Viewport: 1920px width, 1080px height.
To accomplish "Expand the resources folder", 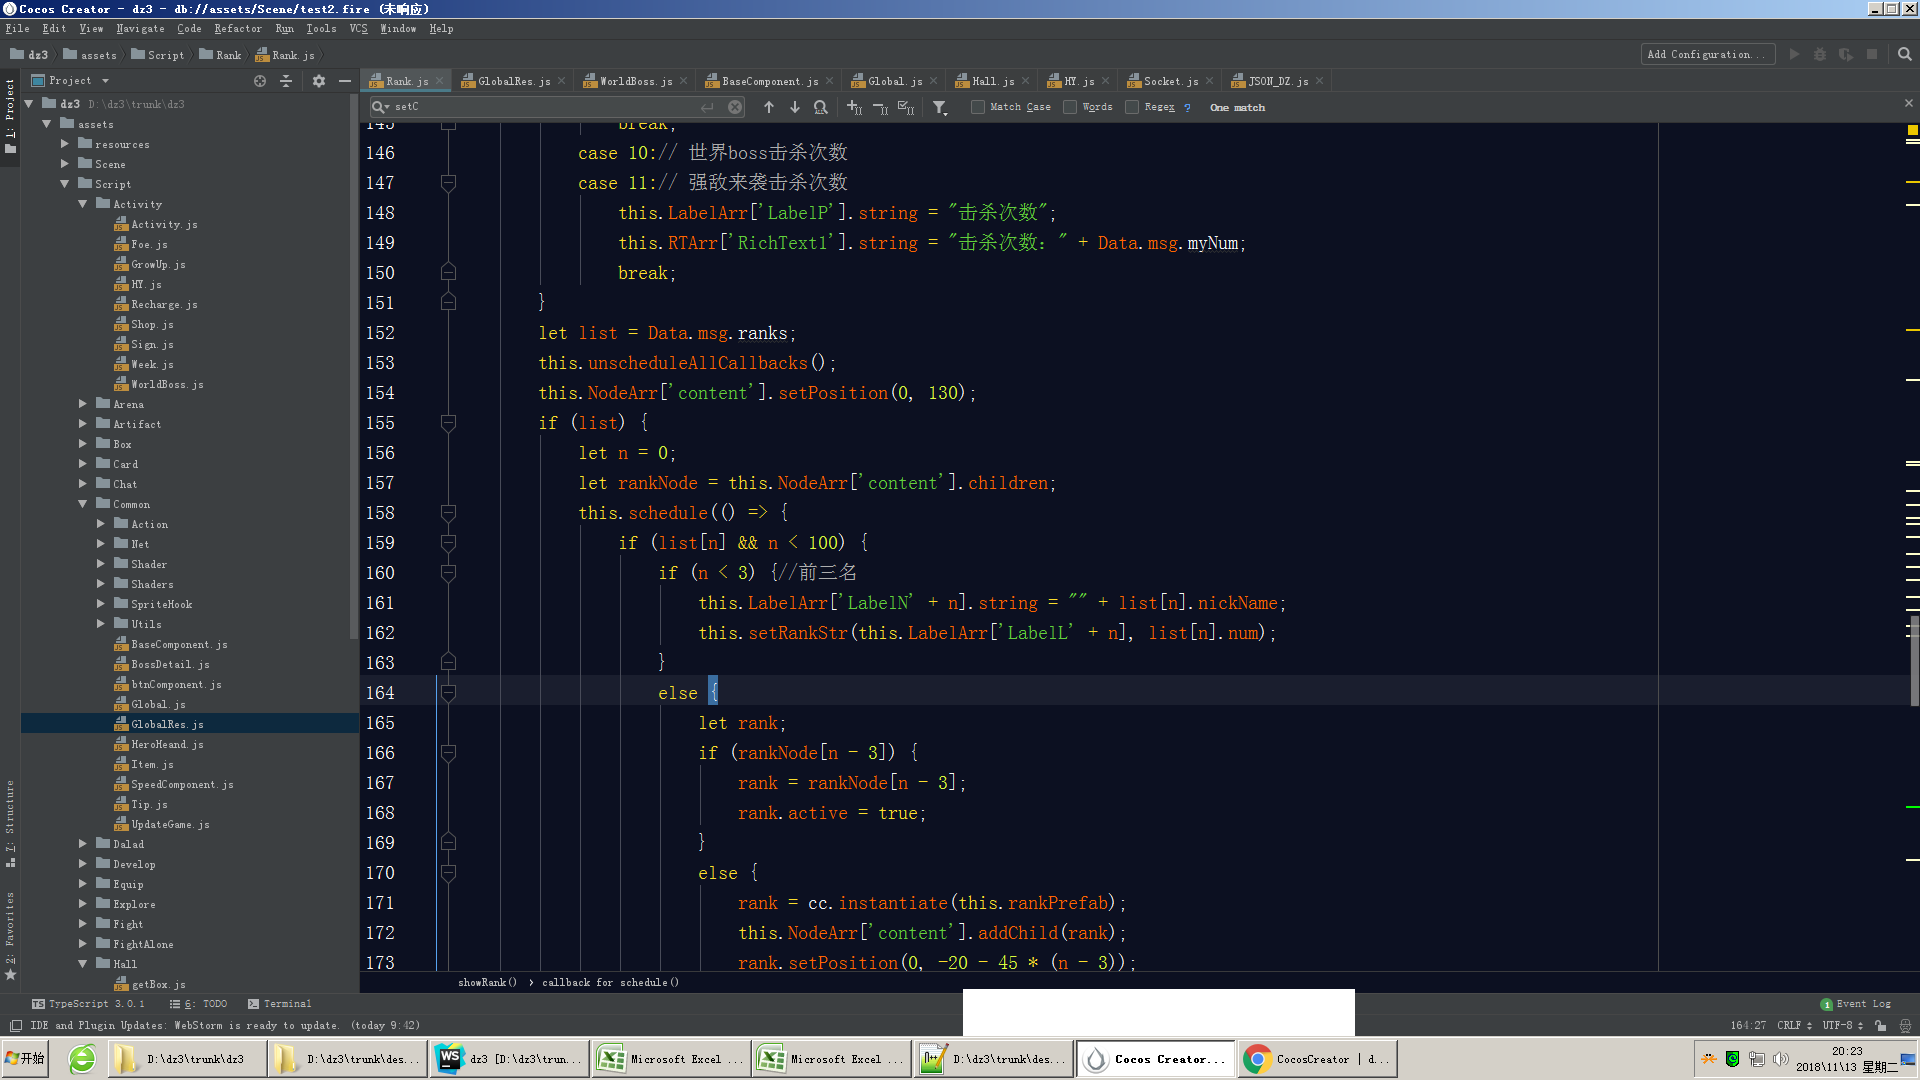I will pos(65,144).
